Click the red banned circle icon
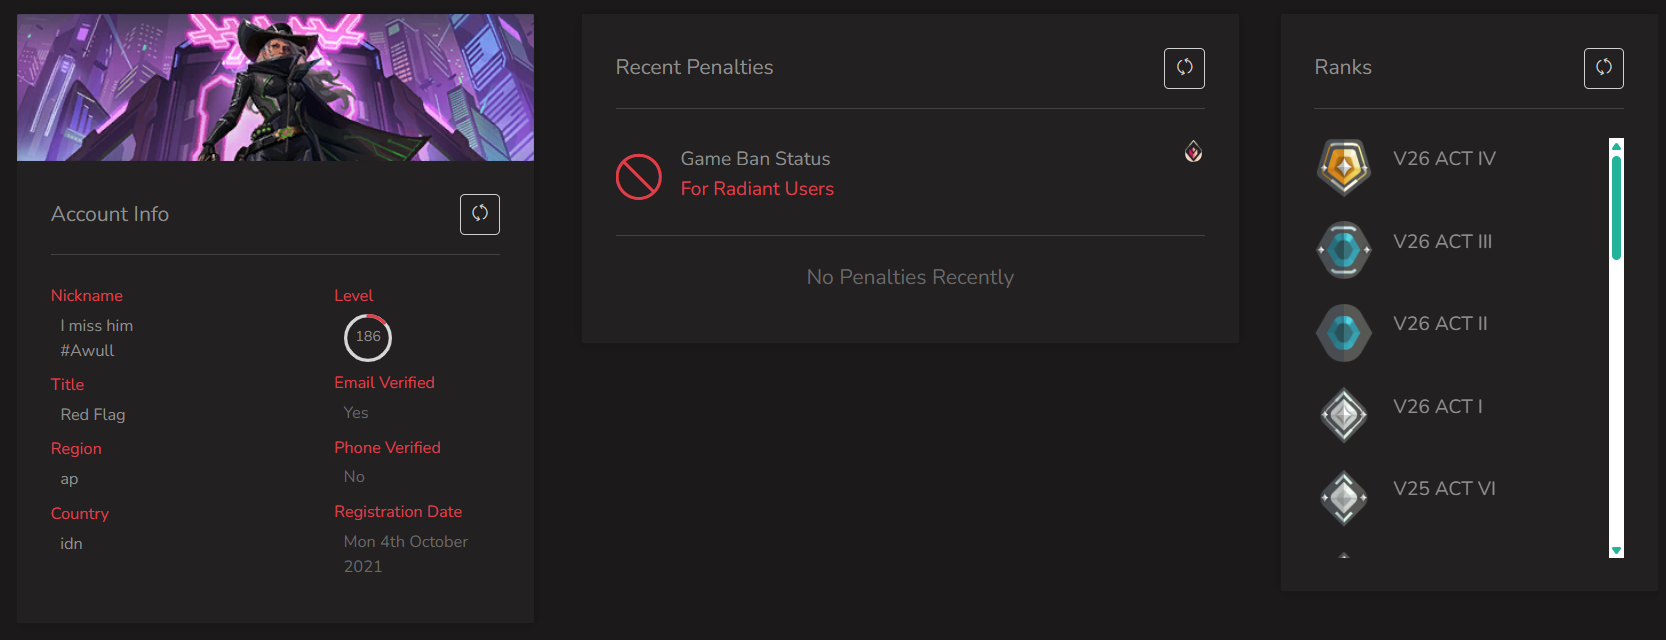This screenshot has width=1666, height=640. [639, 177]
